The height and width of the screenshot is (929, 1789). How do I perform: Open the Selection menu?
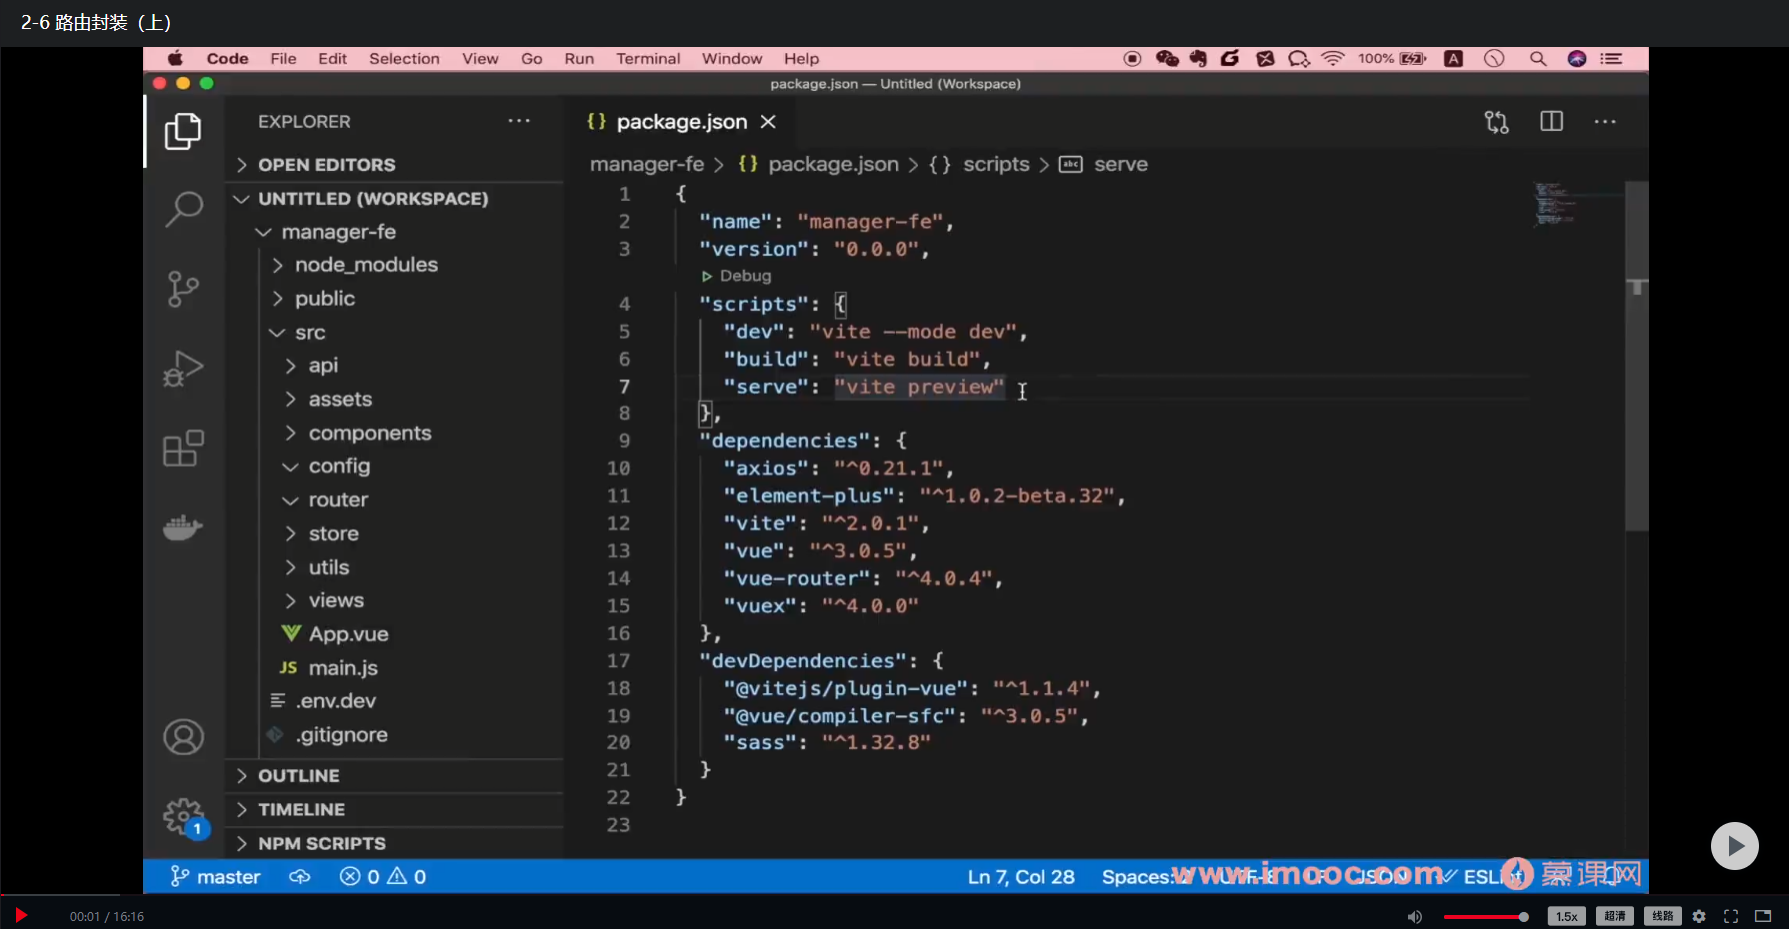click(x=404, y=59)
